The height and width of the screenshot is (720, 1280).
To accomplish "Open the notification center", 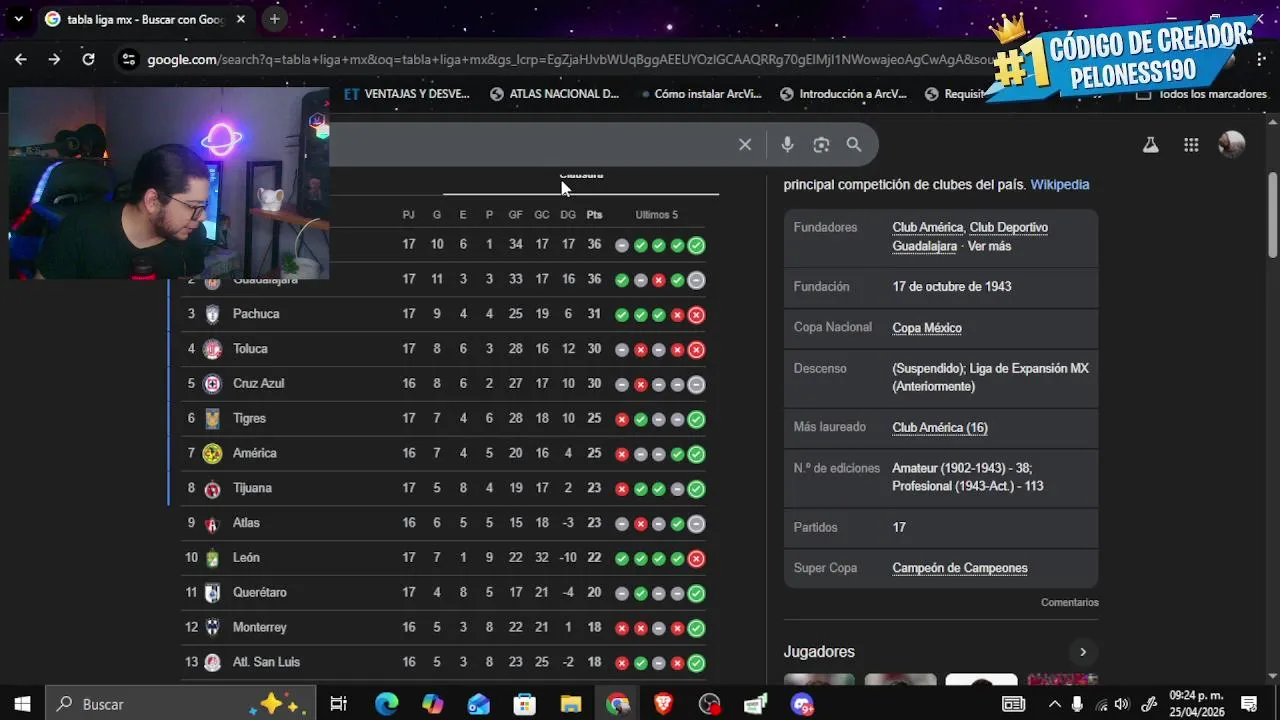I will tap(1249, 704).
